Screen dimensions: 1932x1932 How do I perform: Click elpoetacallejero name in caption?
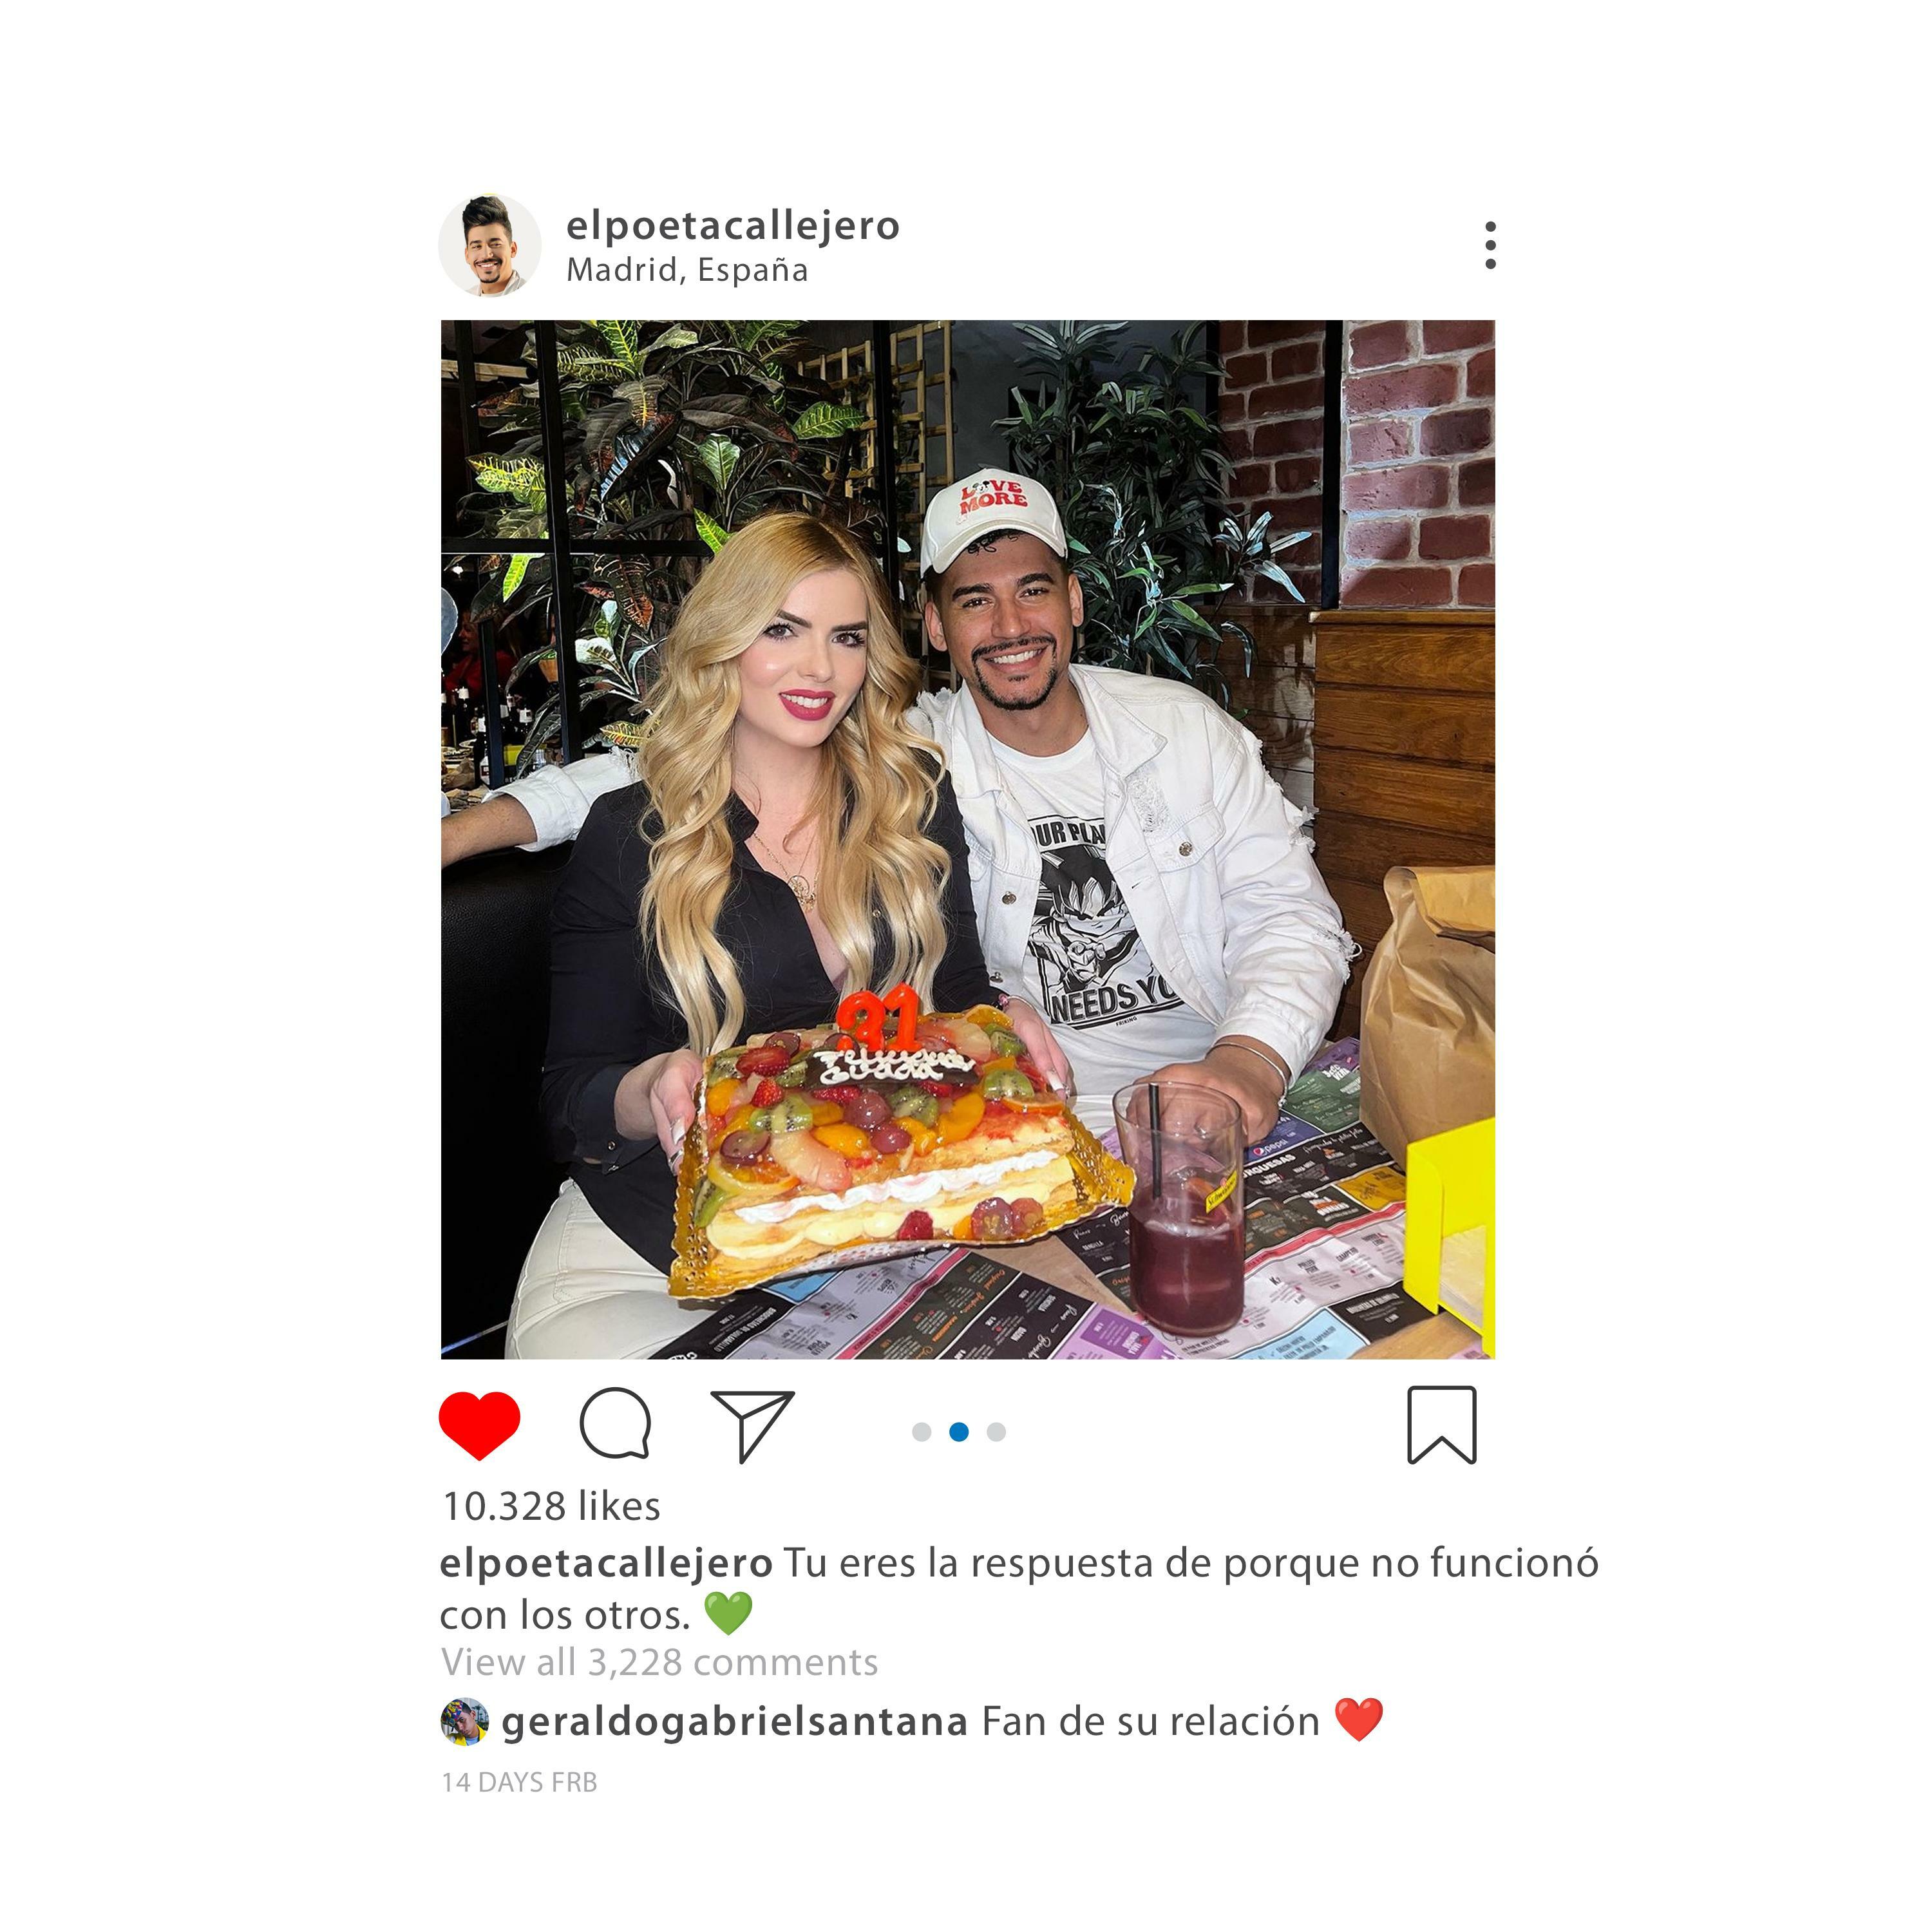606,1563
